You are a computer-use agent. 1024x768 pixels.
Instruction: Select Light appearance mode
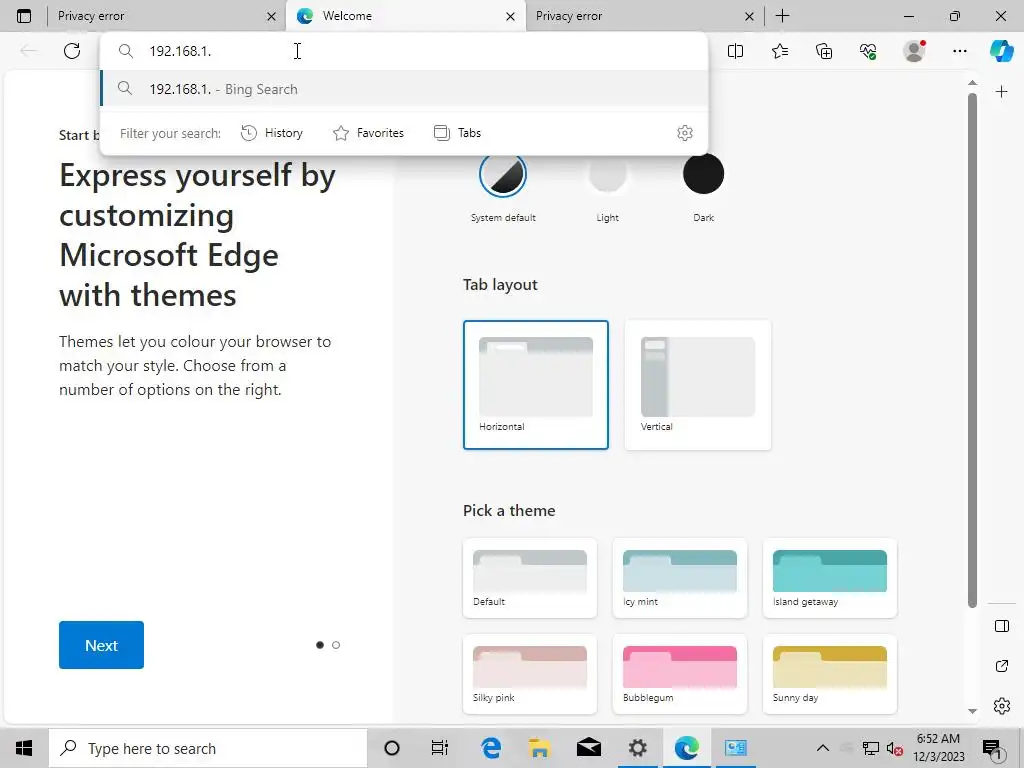click(607, 174)
